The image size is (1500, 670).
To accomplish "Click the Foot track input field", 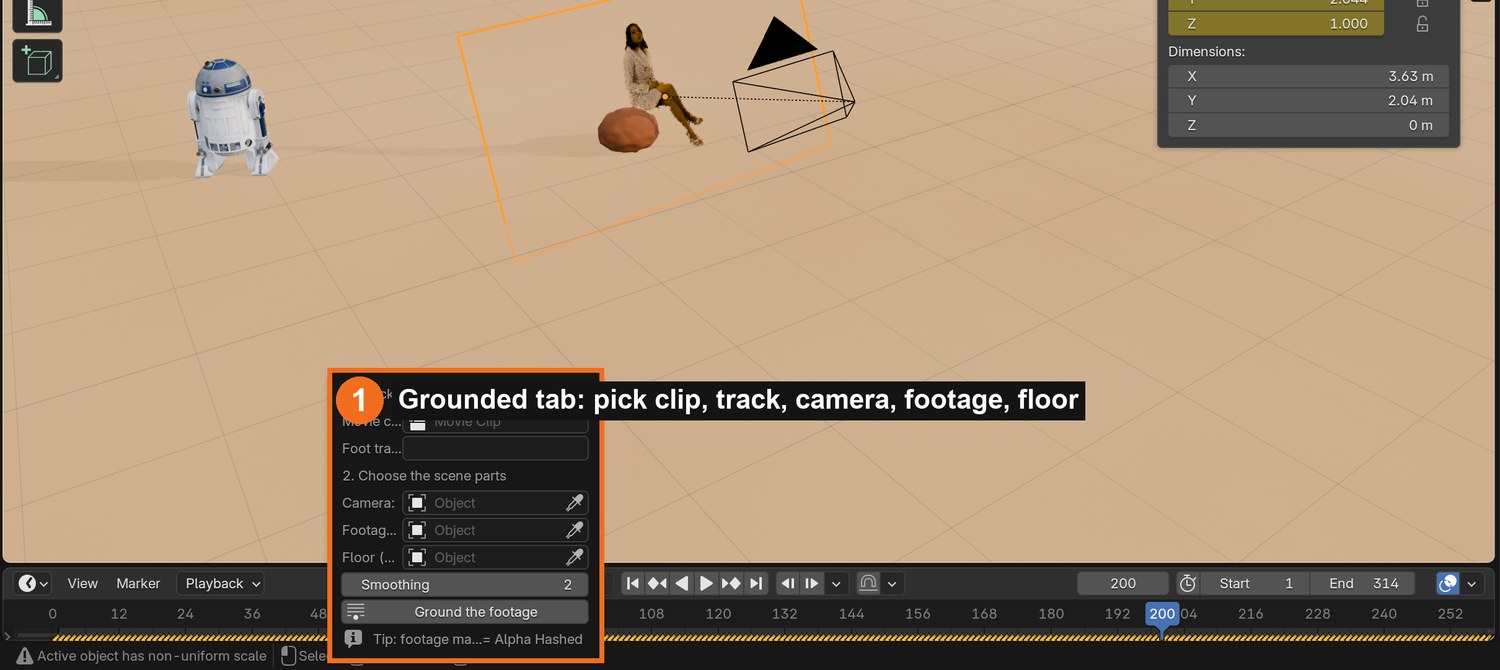I will [x=495, y=448].
